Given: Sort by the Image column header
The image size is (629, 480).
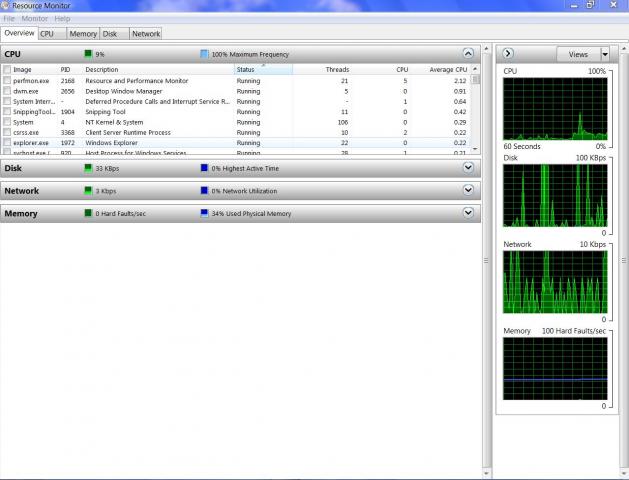Looking at the screenshot, I should [x=22, y=69].
